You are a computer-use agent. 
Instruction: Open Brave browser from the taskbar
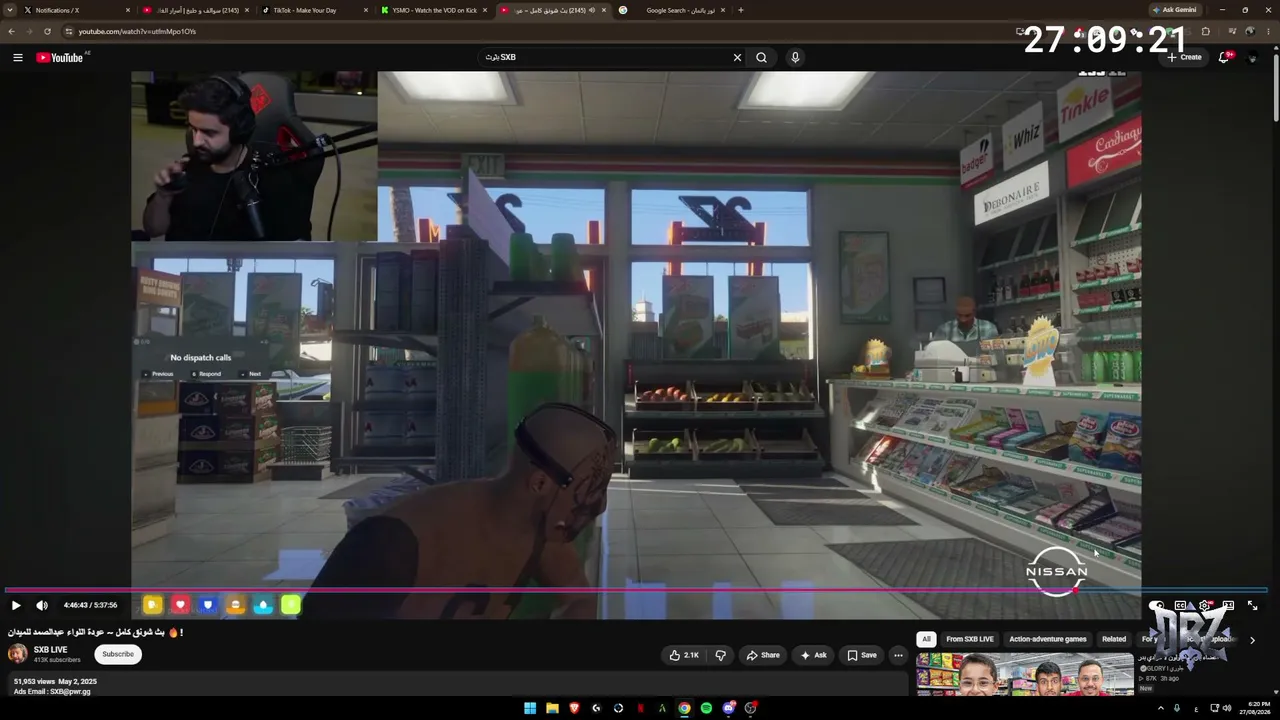click(574, 708)
